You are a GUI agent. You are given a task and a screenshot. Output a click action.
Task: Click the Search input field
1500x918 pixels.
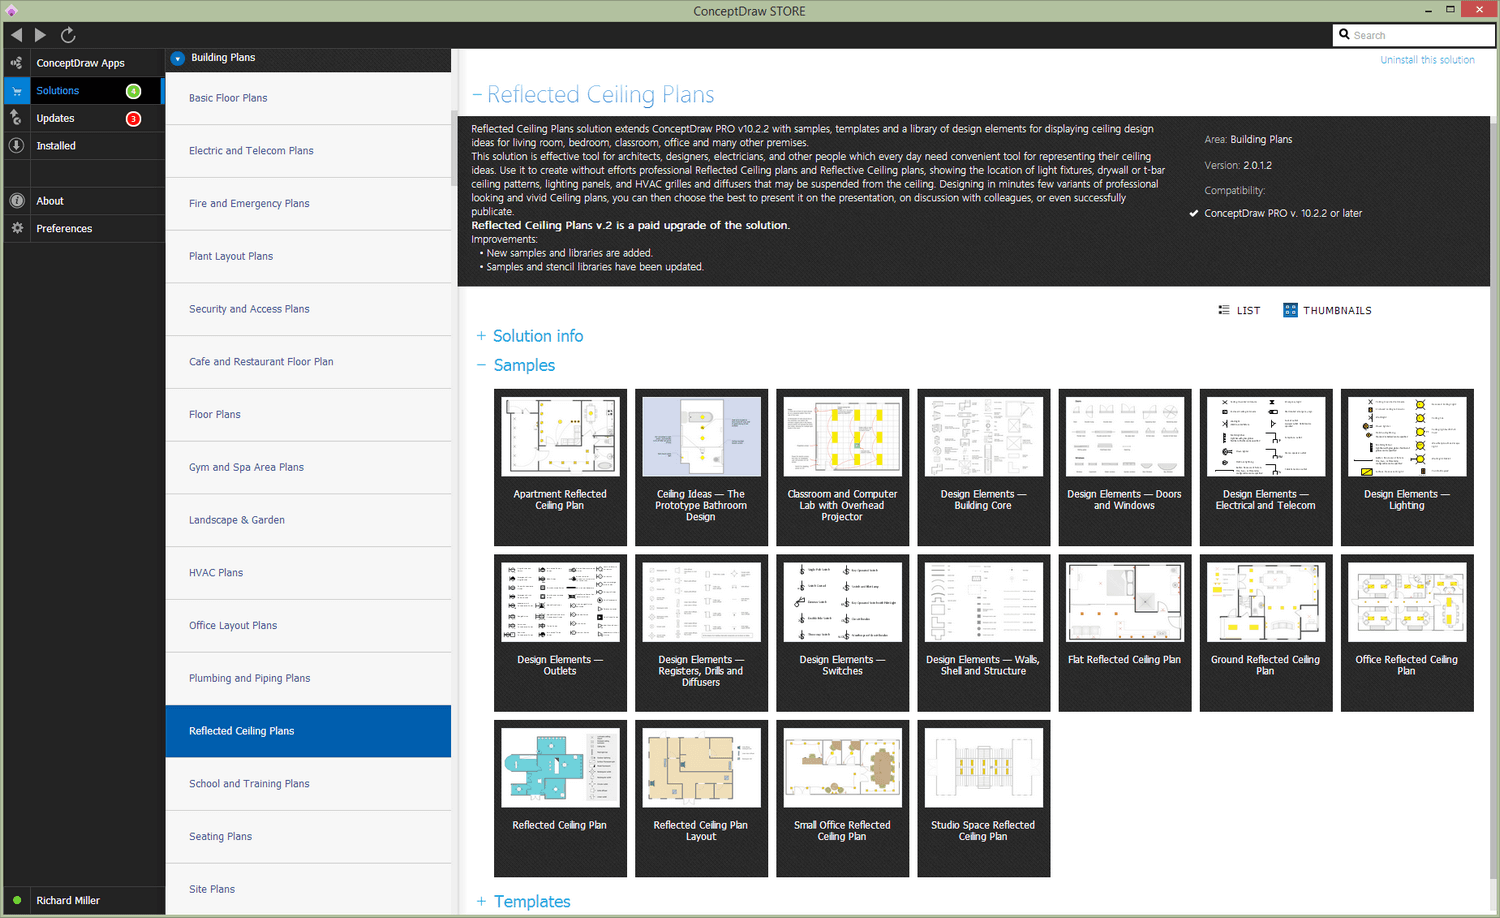point(1414,35)
